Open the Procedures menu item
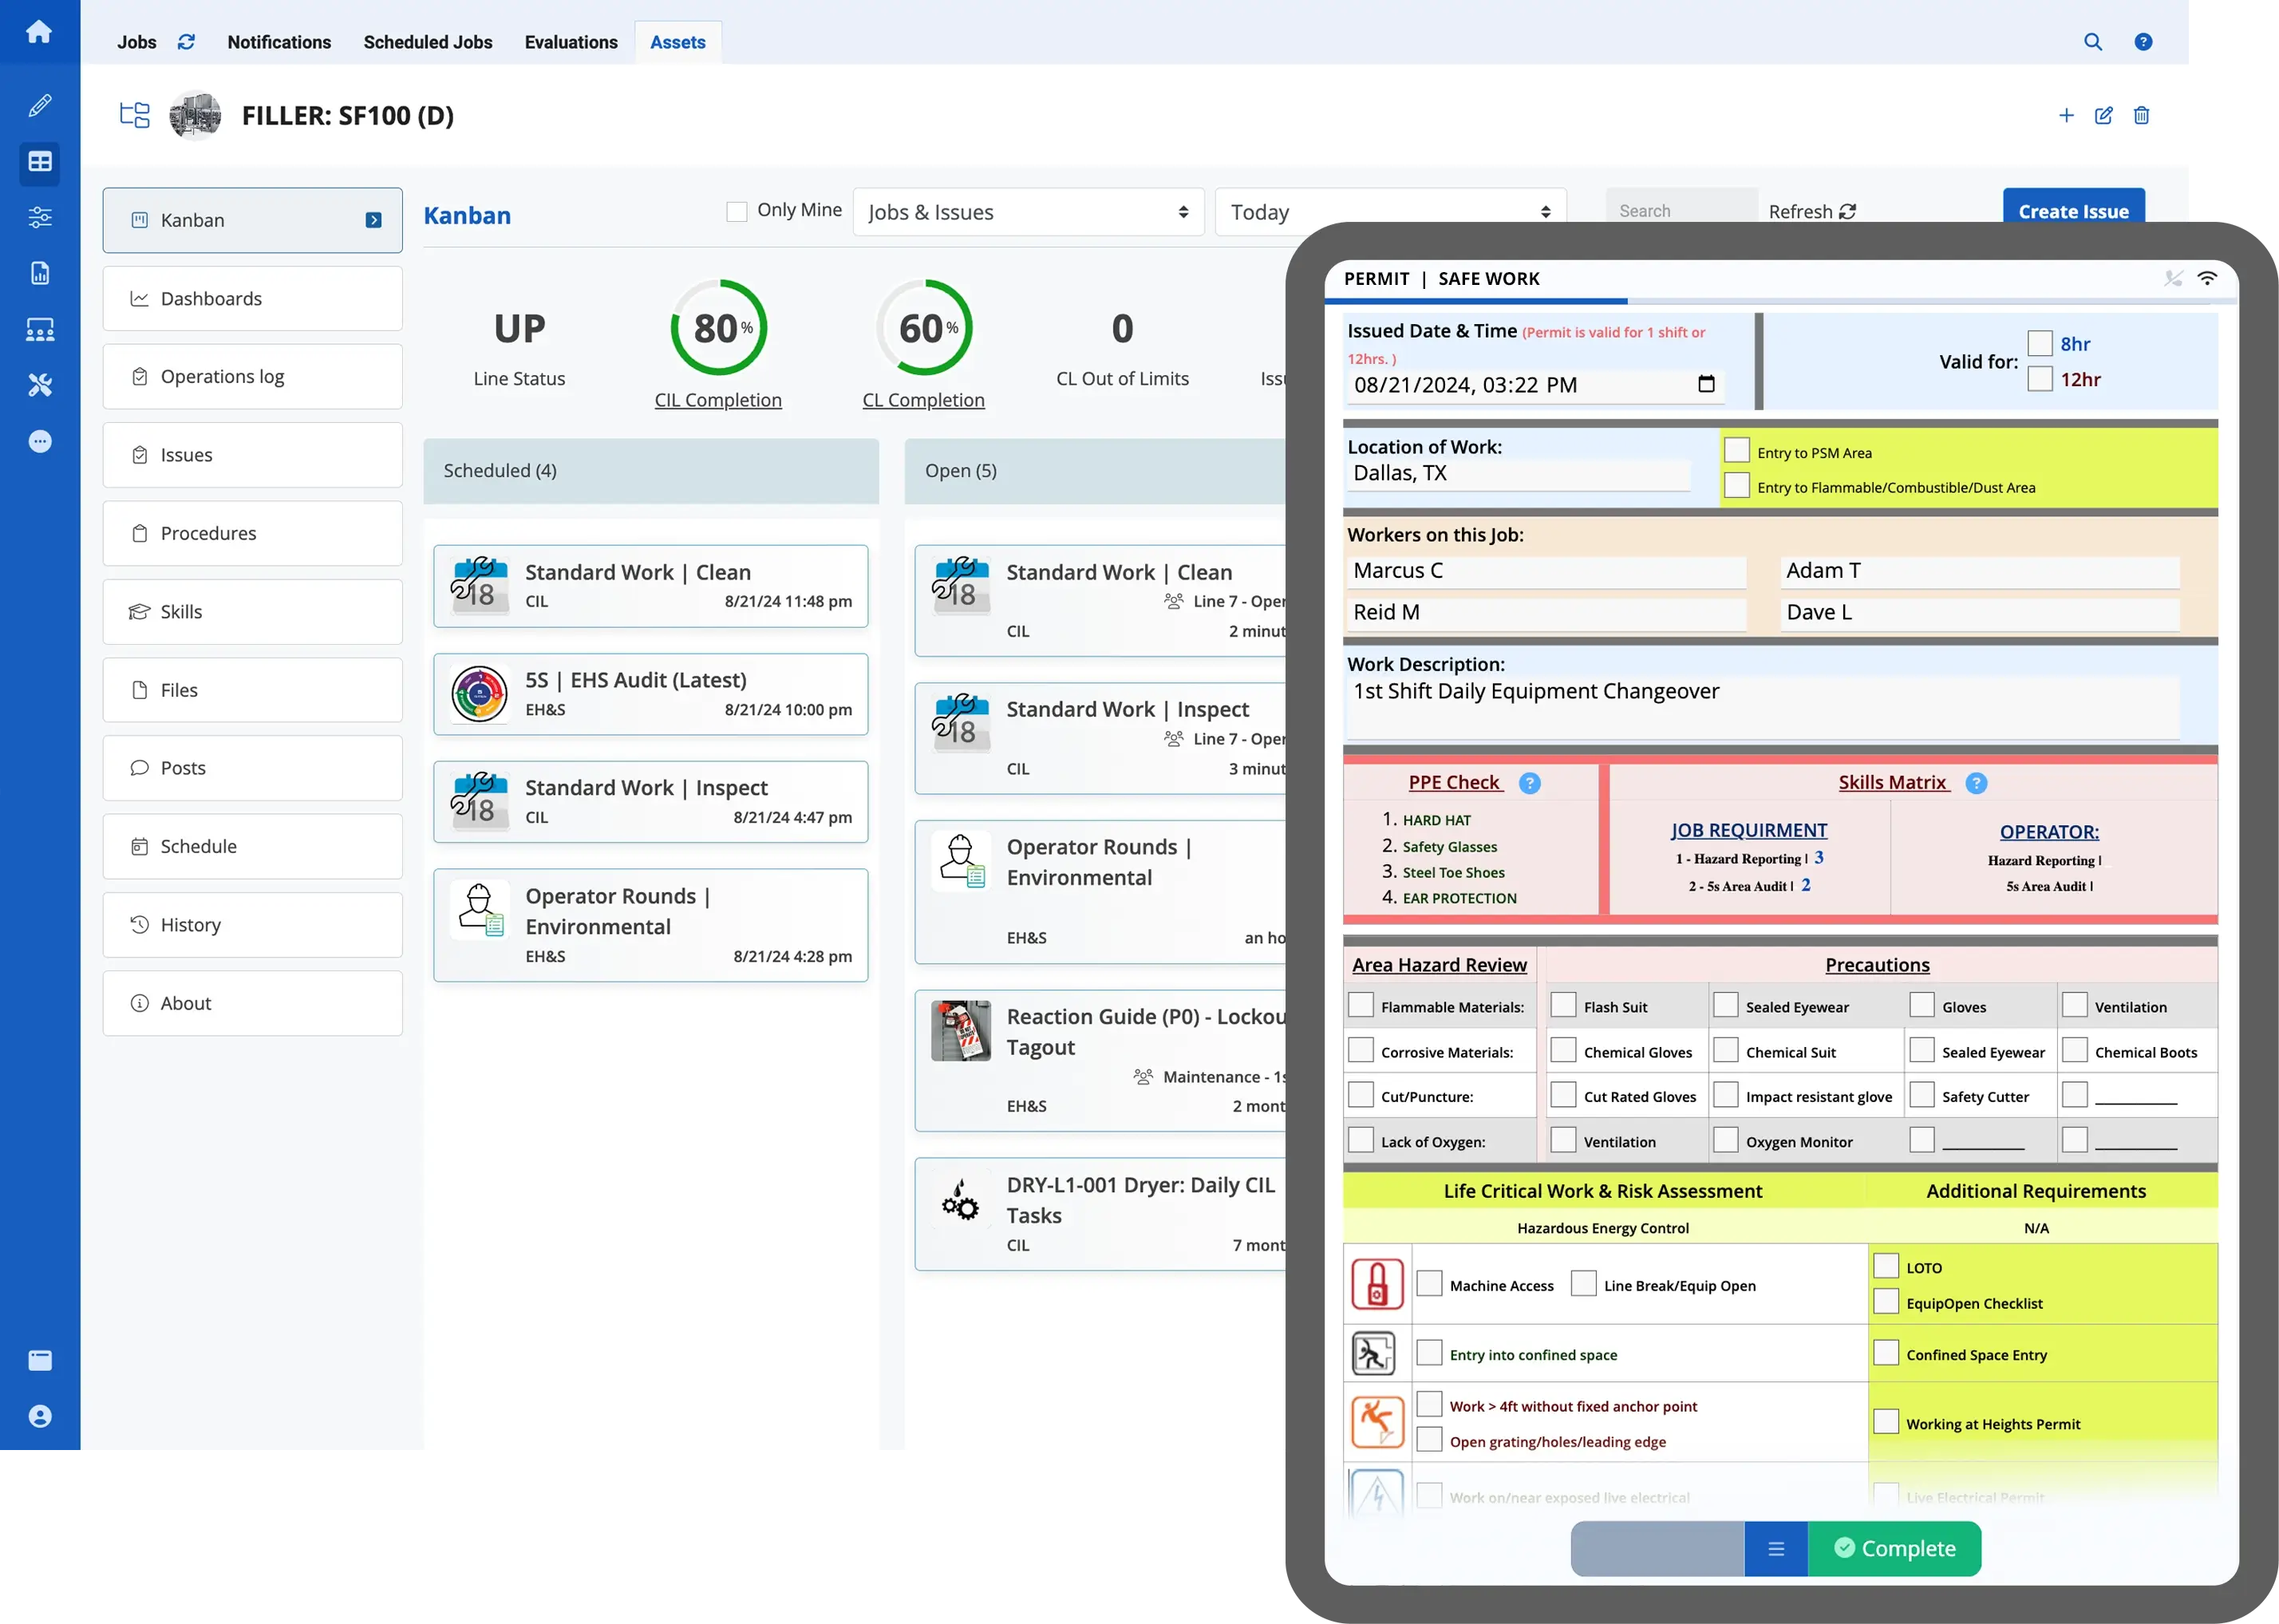This screenshot has height=1624, width=2279. coord(253,533)
